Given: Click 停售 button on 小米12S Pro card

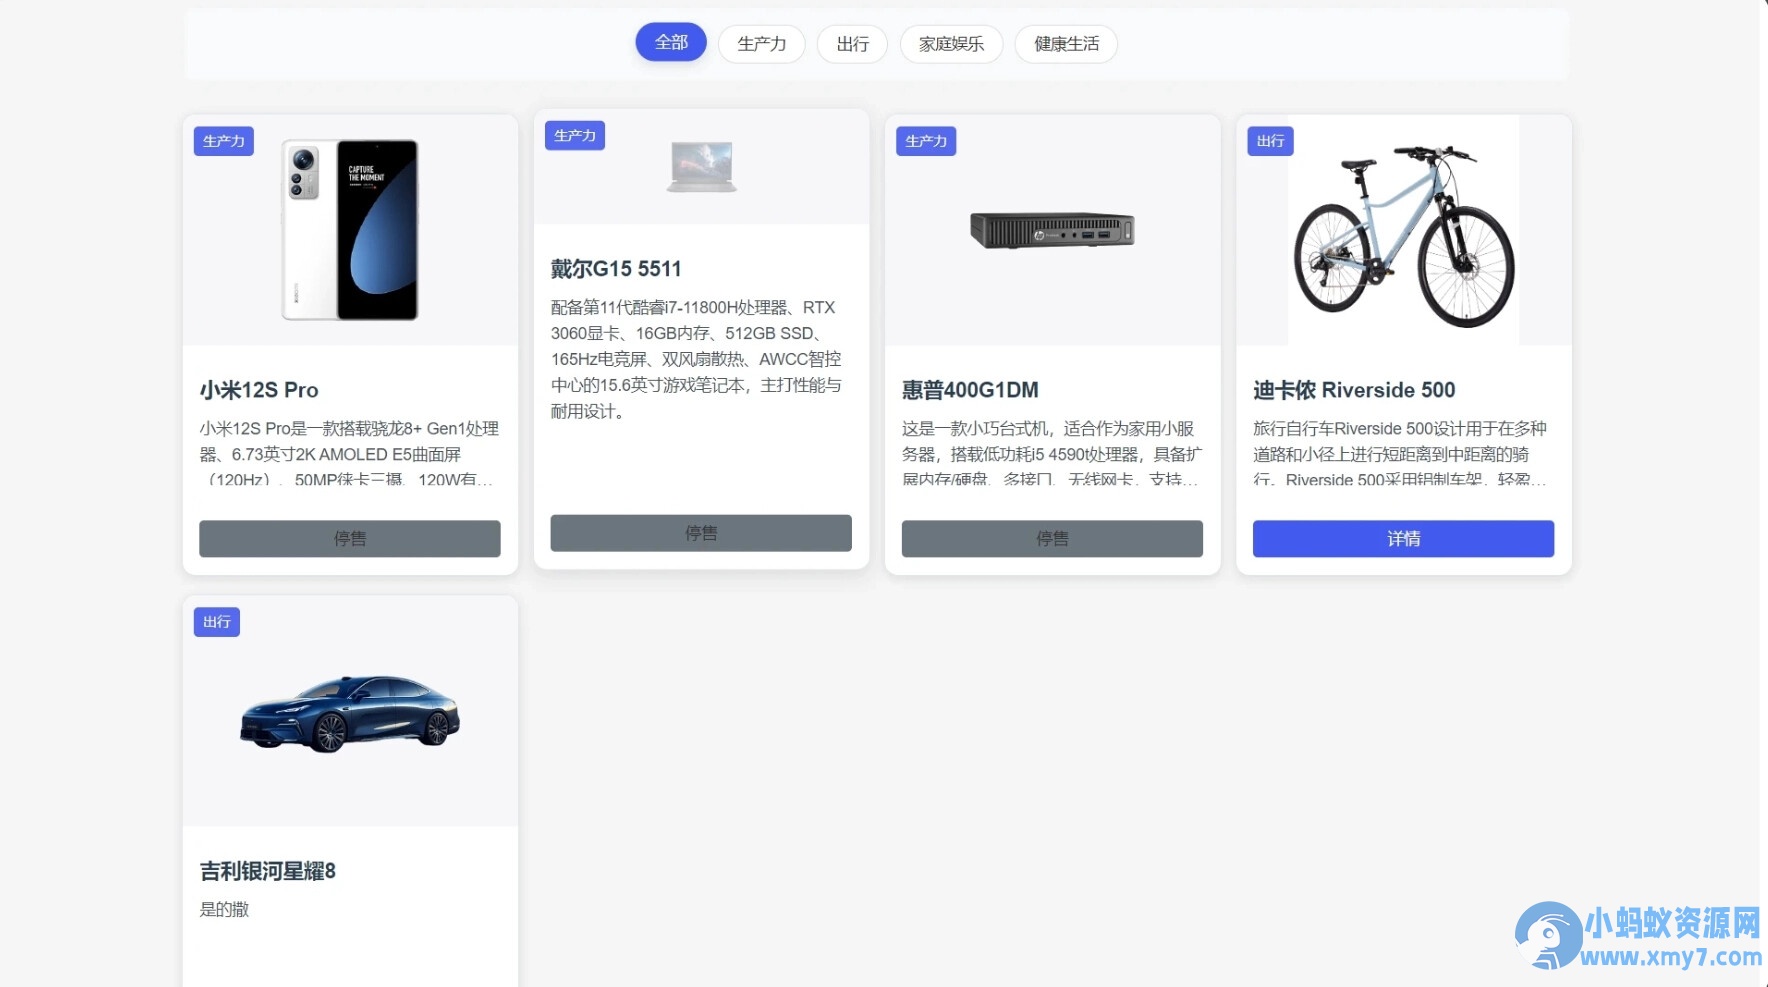Looking at the screenshot, I should [350, 538].
